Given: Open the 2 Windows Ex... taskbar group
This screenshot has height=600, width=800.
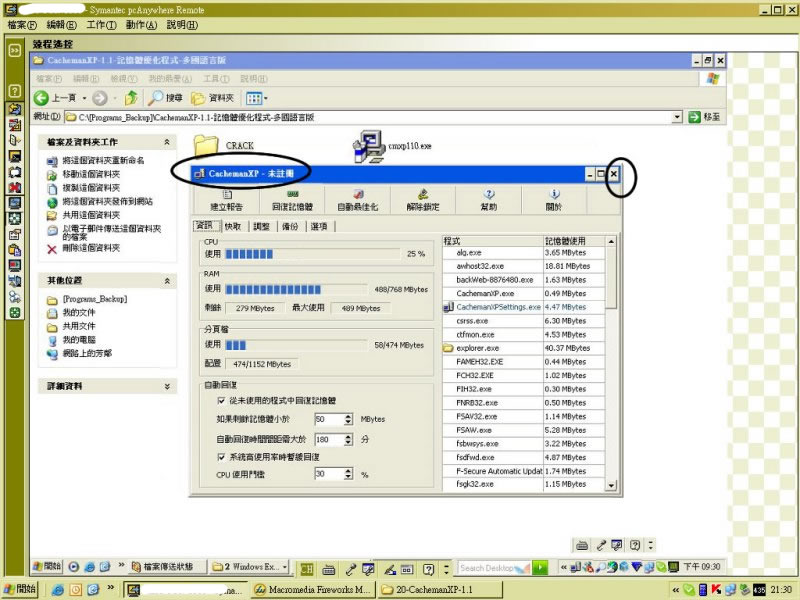Looking at the screenshot, I should point(249,566).
